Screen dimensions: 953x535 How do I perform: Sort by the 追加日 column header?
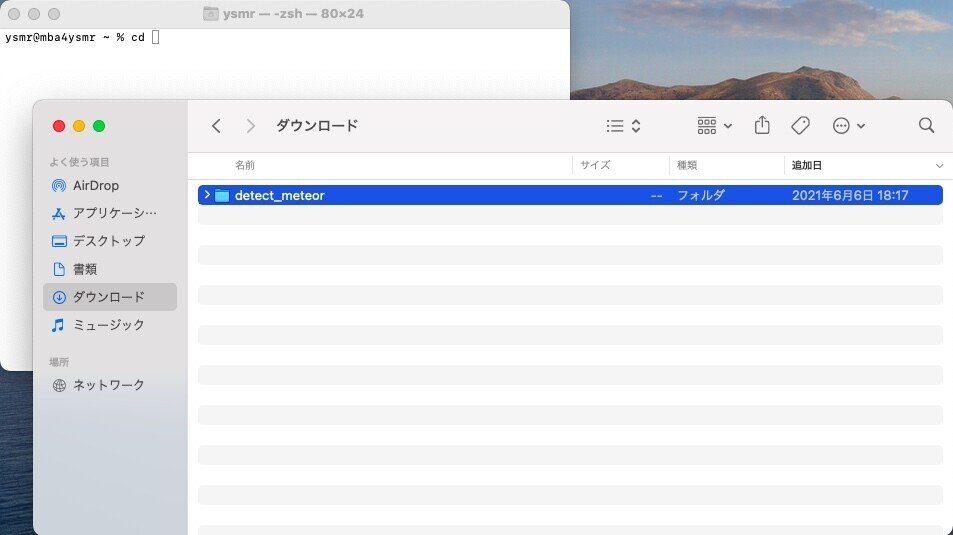point(807,165)
